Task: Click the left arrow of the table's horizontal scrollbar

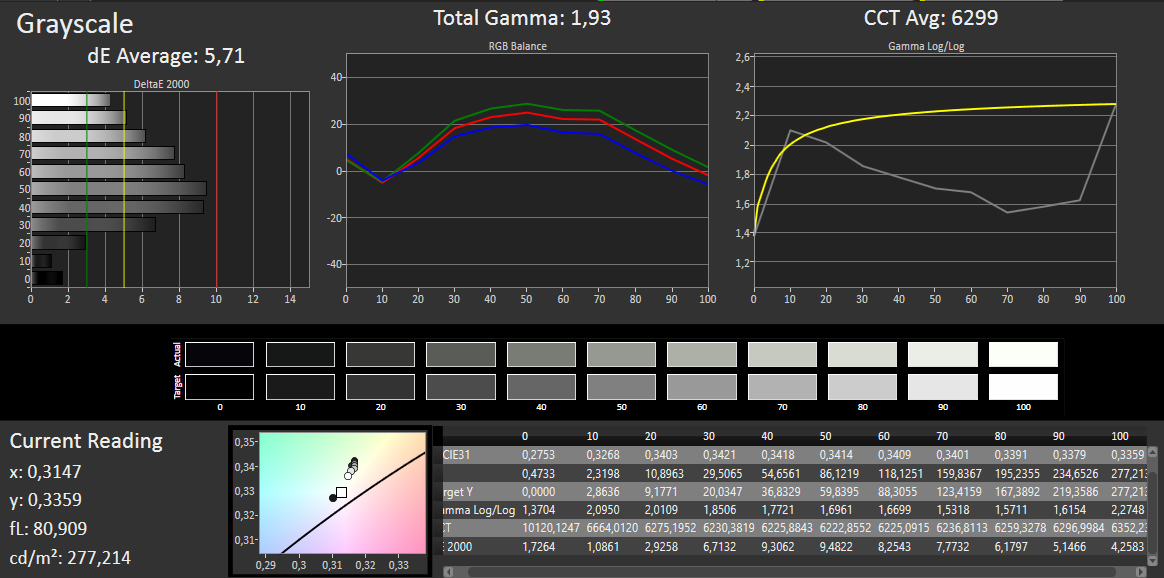Action: pyautogui.click(x=449, y=571)
